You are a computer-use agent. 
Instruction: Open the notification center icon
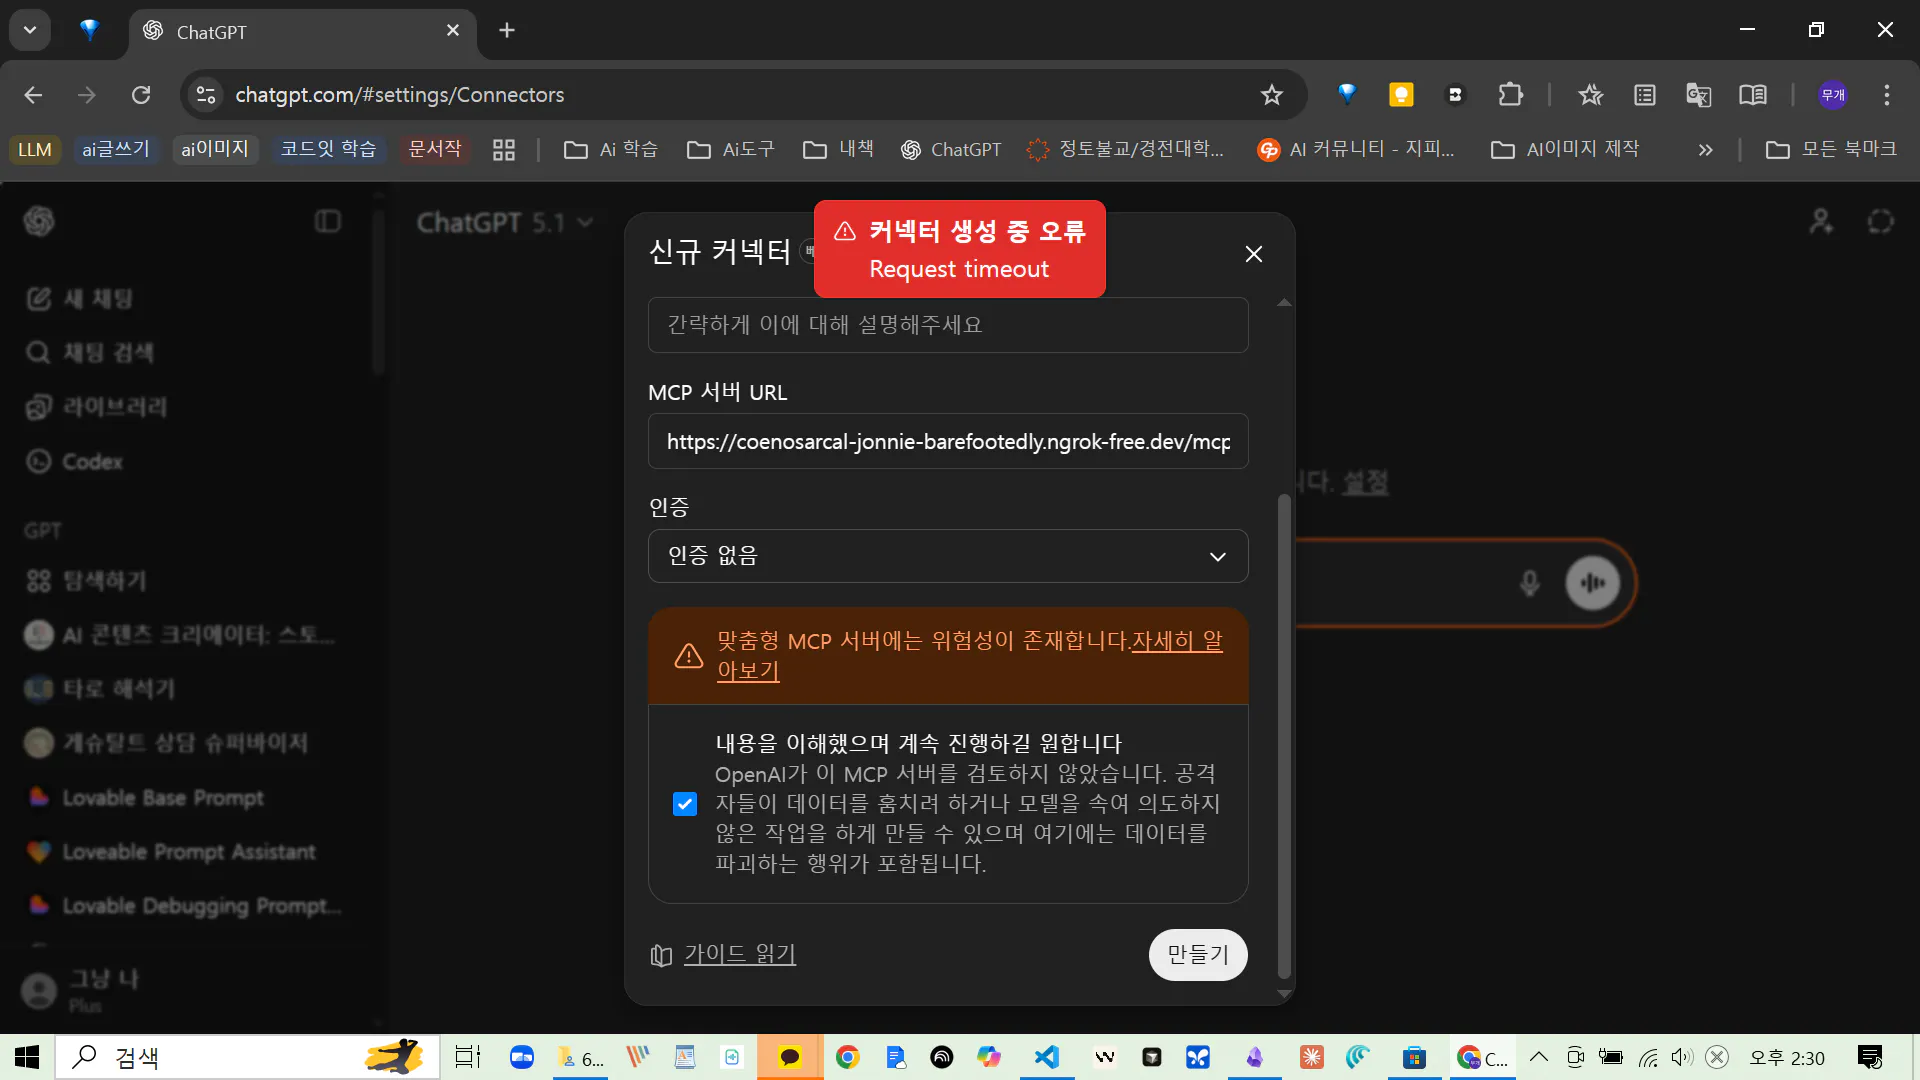tap(1869, 1058)
